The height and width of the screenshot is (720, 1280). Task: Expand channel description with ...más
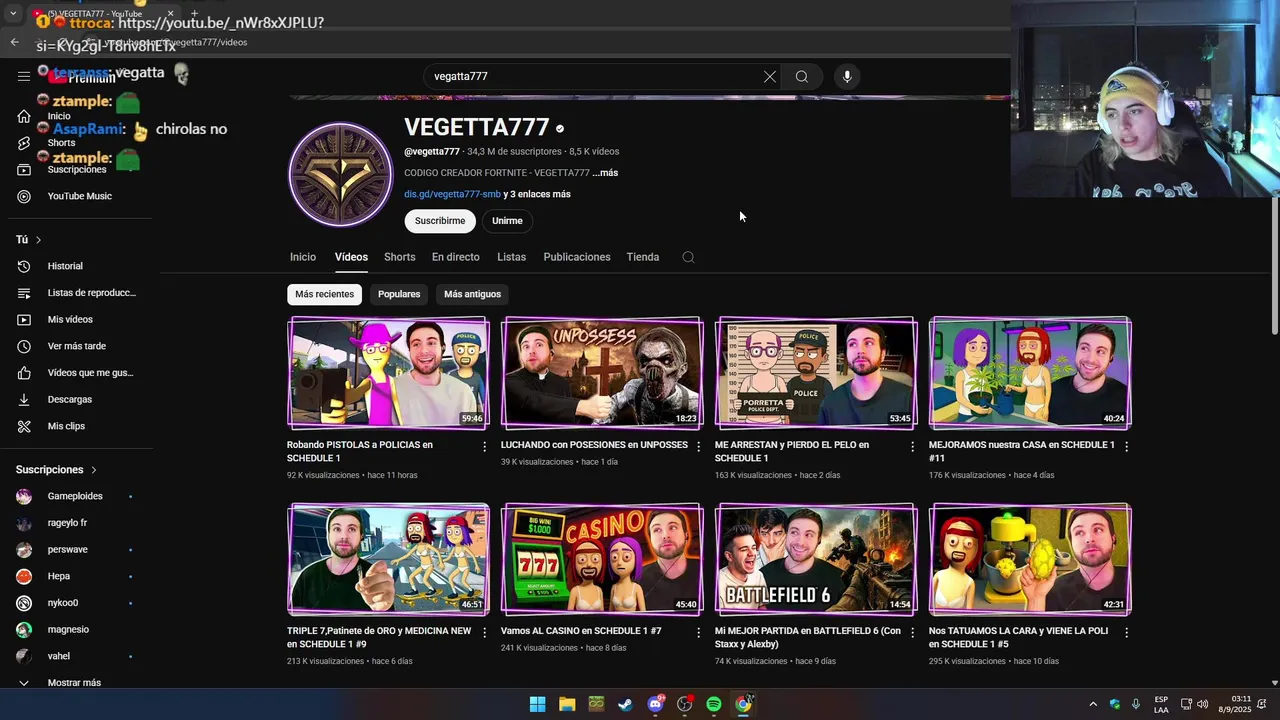(x=605, y=173)
